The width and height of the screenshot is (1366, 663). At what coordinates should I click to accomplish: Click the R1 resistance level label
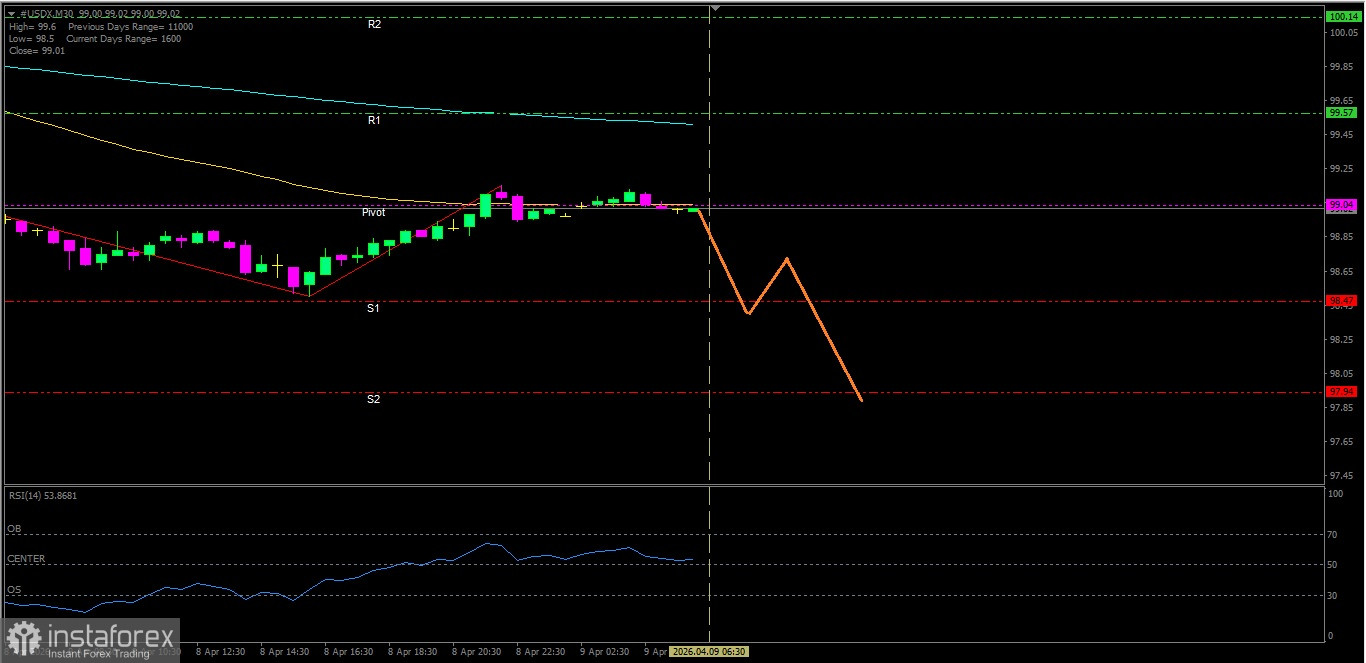pos(374,120)
